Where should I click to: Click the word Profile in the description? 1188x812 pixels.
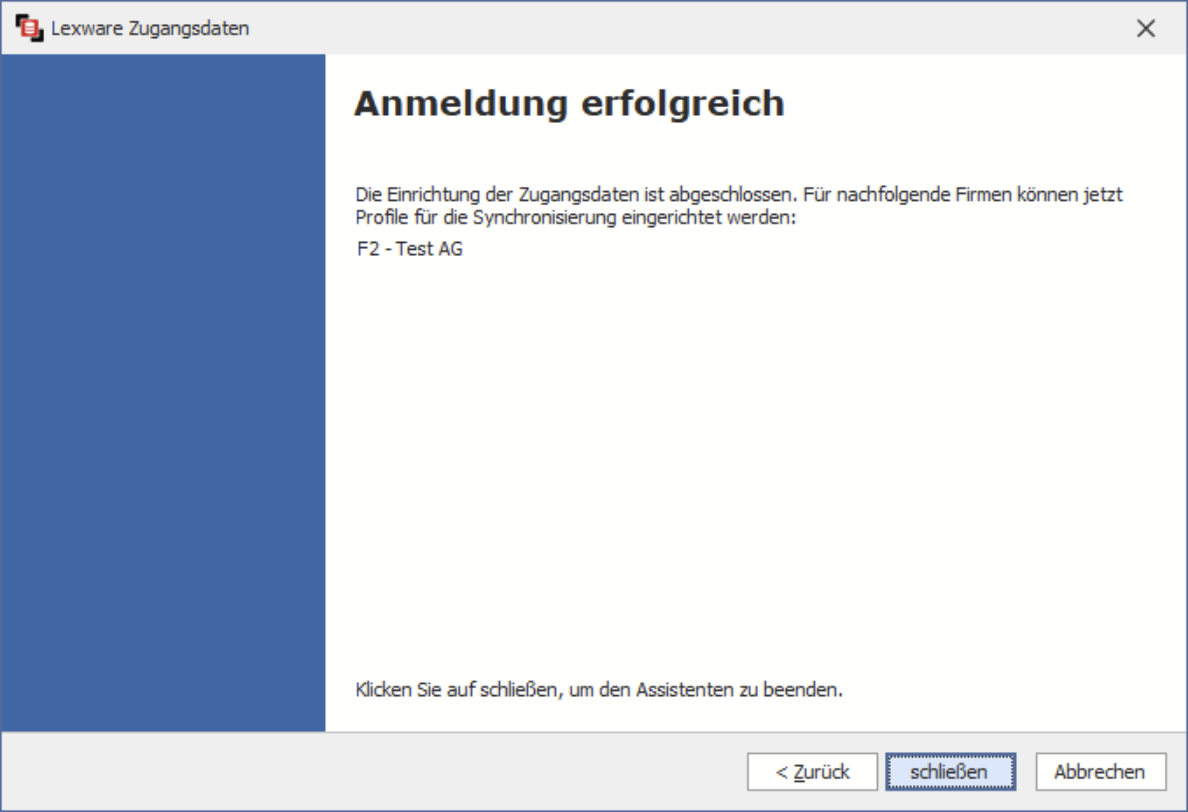point(378,218)
